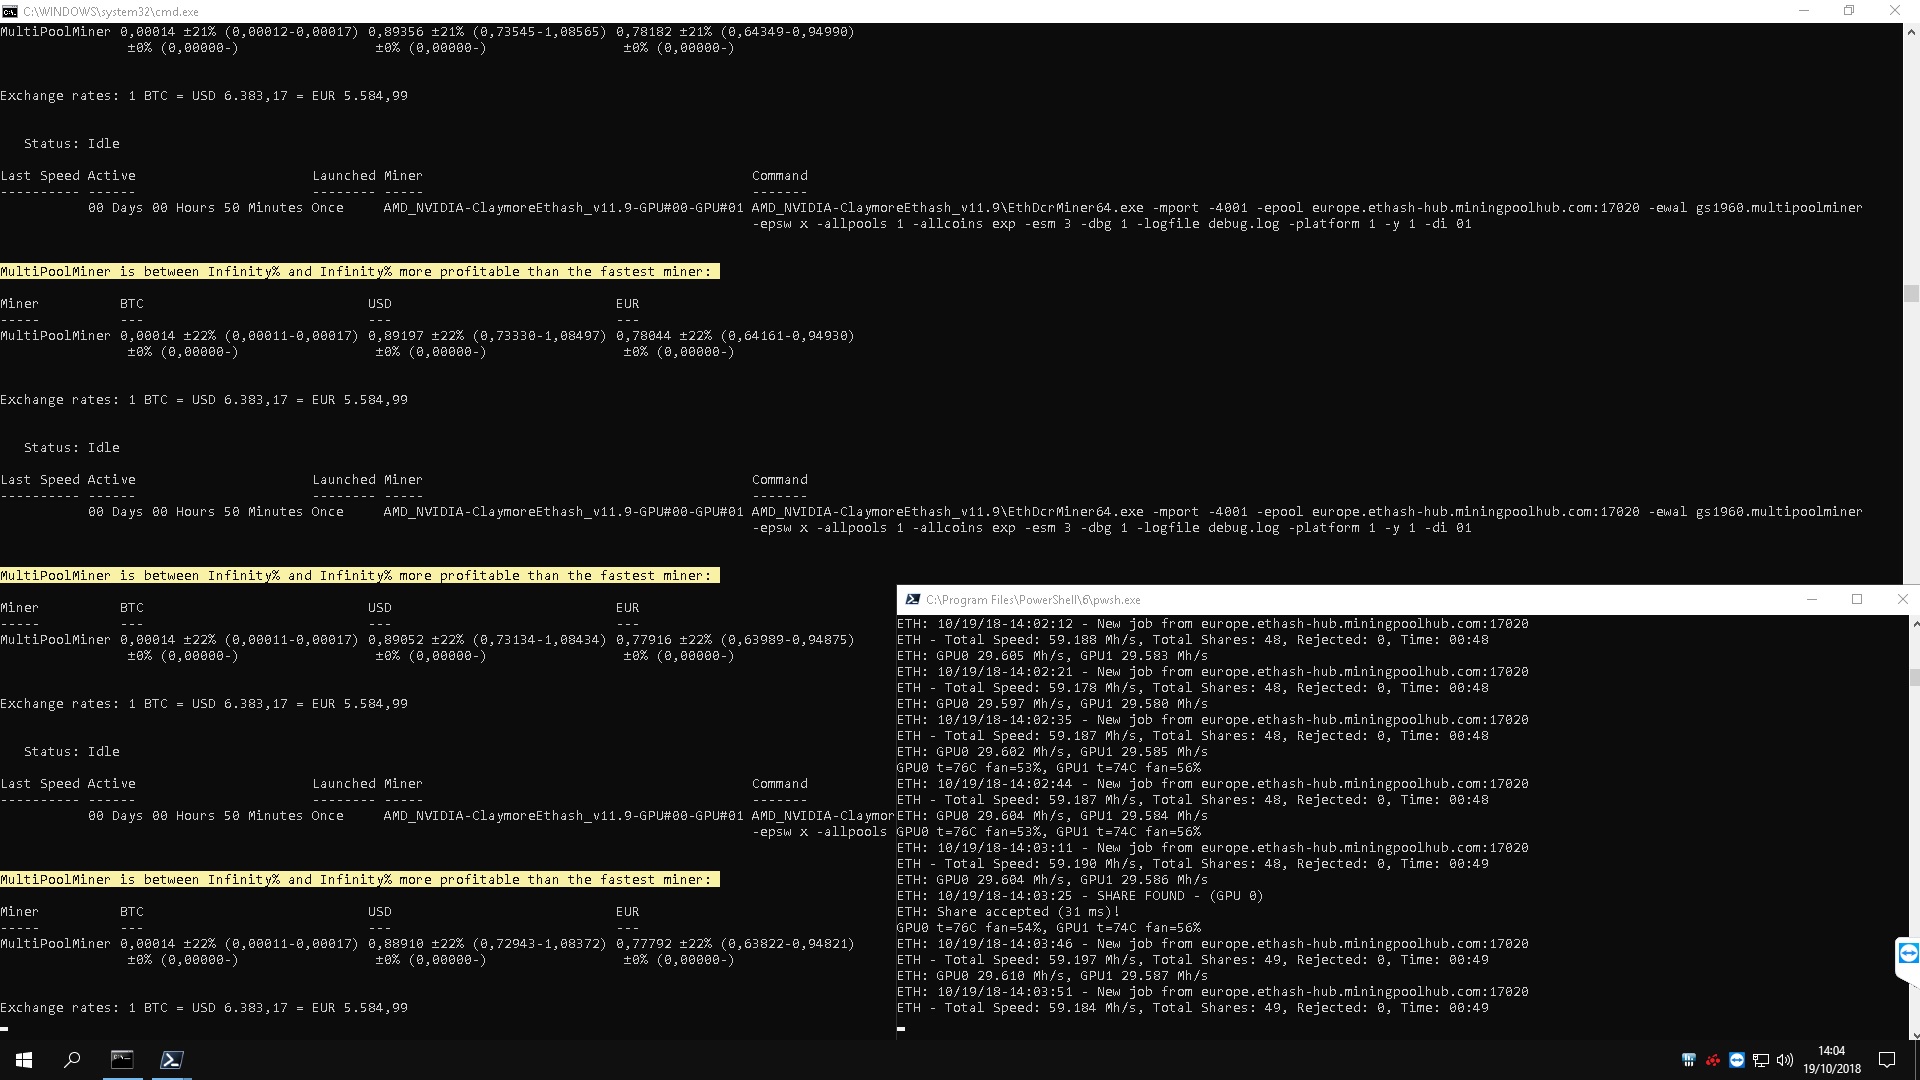Restore down the cmd.exe window
This screenshot has height=1080, width=1920.
point(1850,11)
